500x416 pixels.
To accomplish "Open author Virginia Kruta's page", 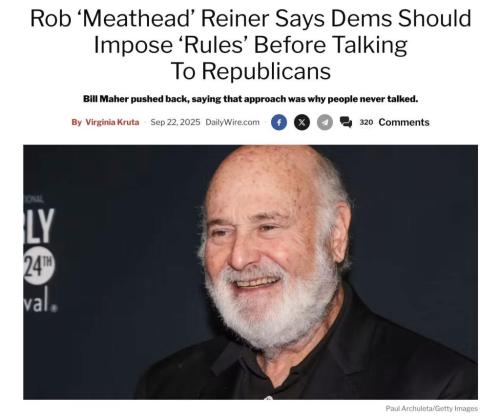I will [x=112, y=122].
